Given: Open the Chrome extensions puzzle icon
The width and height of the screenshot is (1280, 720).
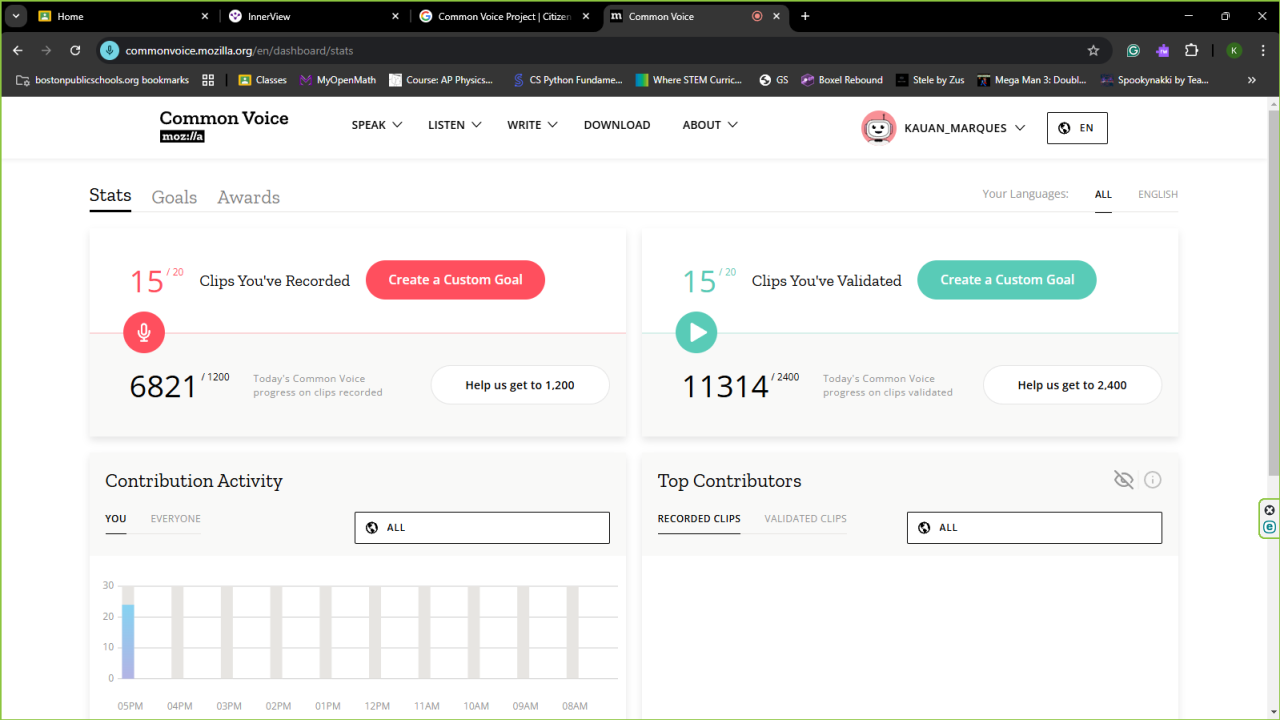Looking at the screenshot, I should 1191,50.
